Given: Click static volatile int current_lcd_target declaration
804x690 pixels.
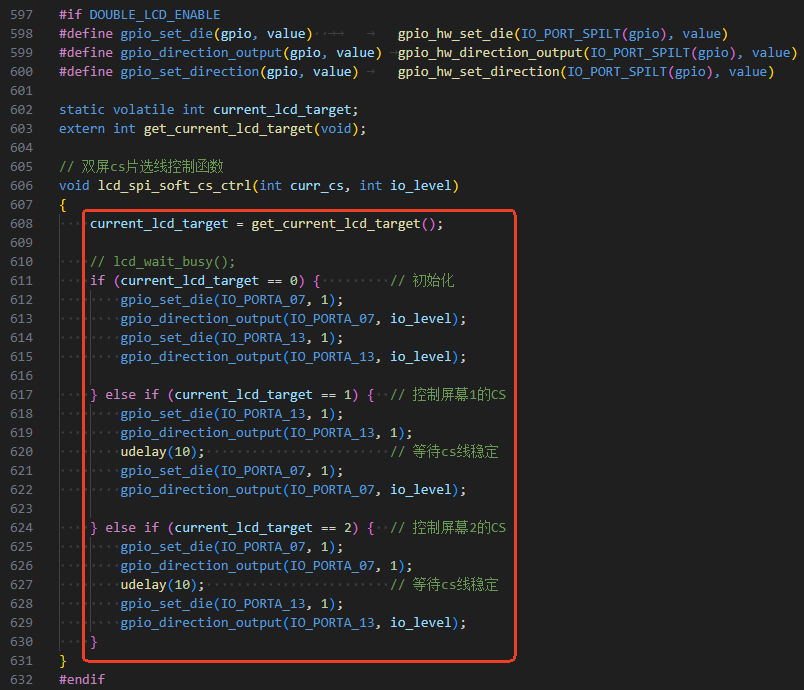Looking at the screenshot, I should coord(209,110).
